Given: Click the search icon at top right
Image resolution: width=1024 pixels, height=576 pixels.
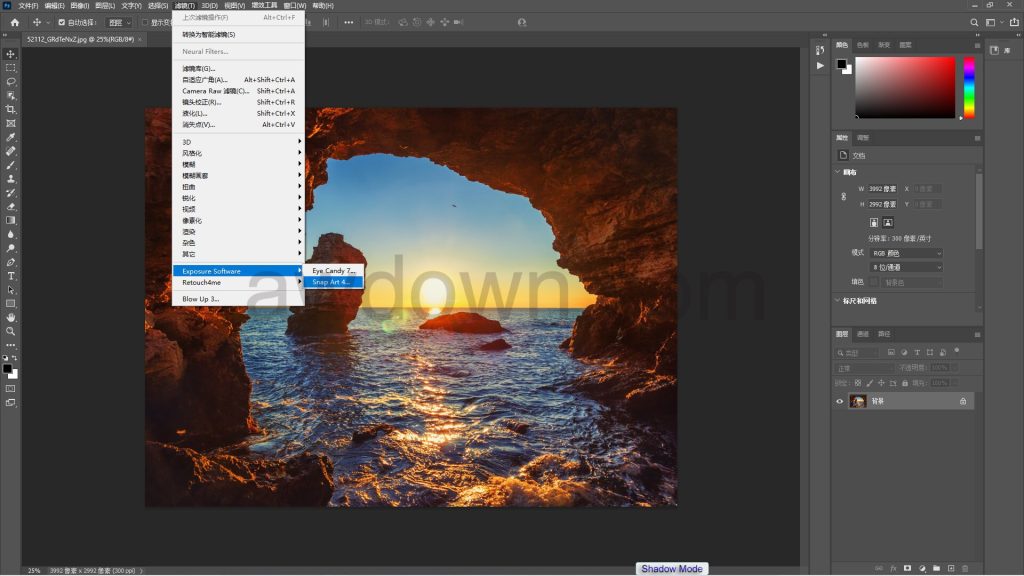Looking at the screenshot, I should 974,22.
